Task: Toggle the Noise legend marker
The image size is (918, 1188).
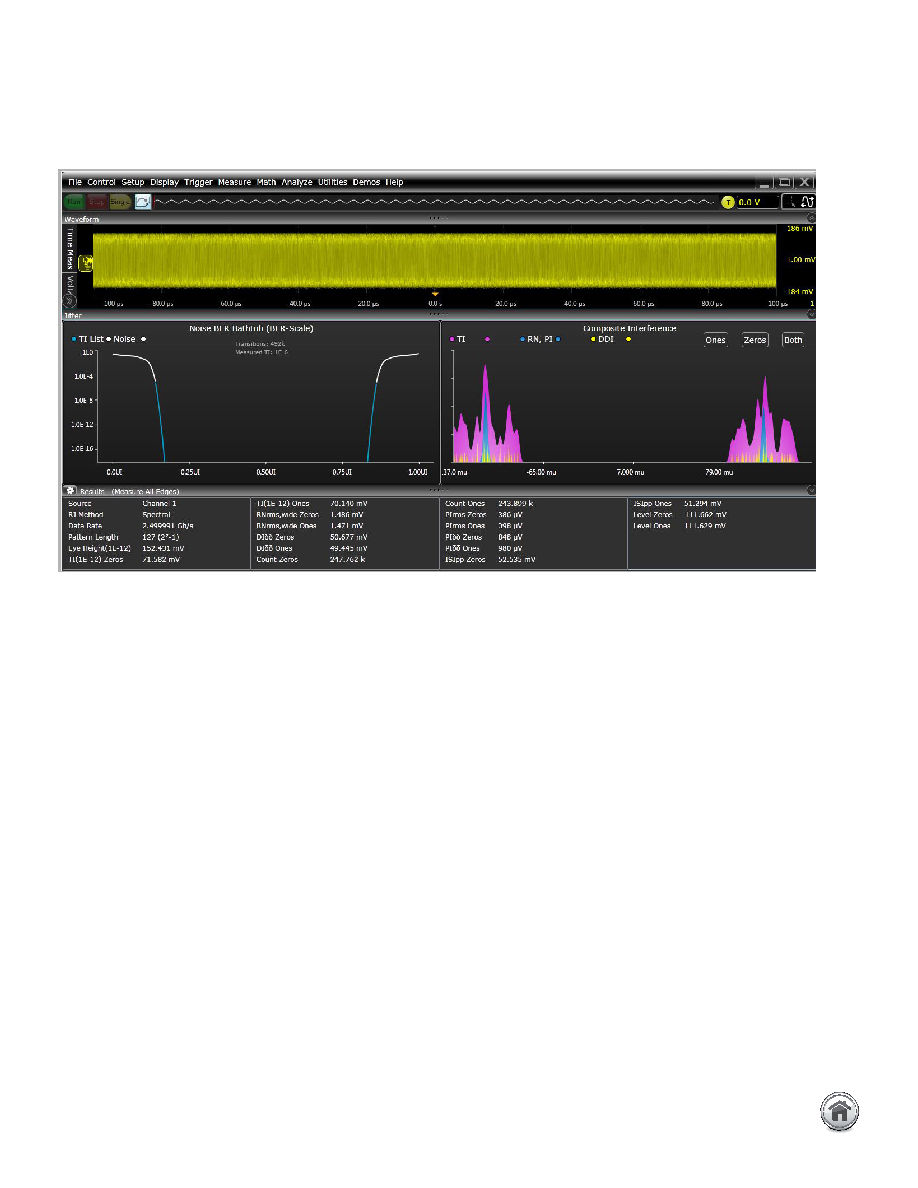Action: point(109,339)
